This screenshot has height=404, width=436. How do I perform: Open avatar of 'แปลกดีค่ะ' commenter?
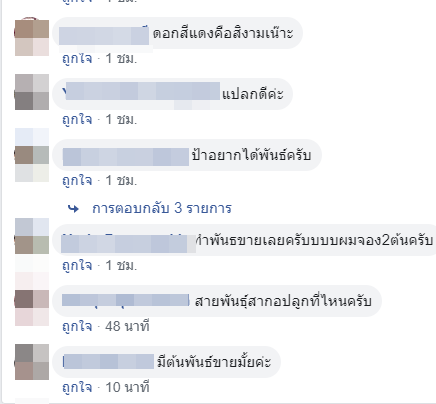tap(32, 94)
